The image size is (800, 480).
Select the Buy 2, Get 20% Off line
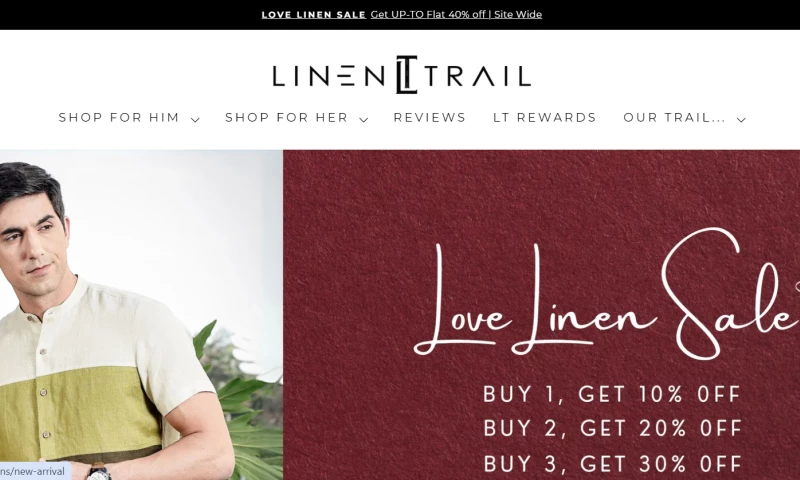[612, 428]
